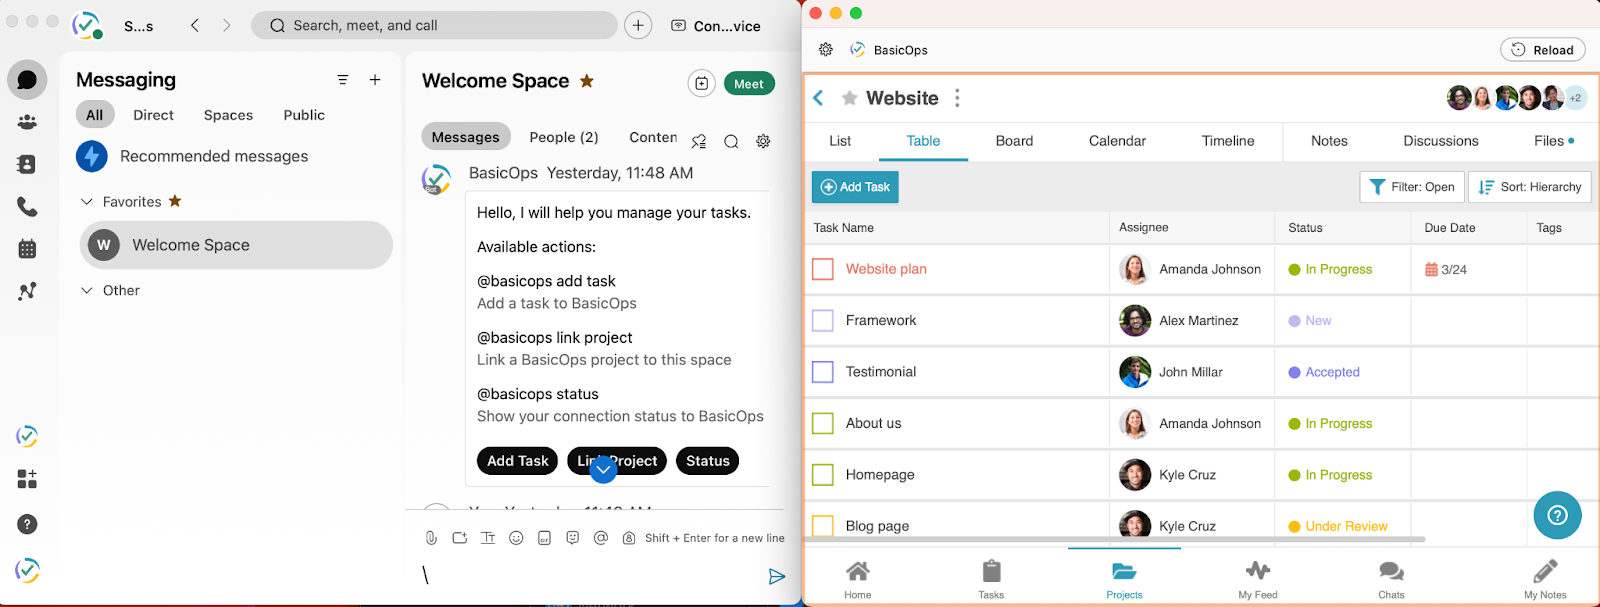Viewport: 1600px width, 607px height.
Task: Open Contacts icon in Webex sidebar
Action: (x=27, y=164)
